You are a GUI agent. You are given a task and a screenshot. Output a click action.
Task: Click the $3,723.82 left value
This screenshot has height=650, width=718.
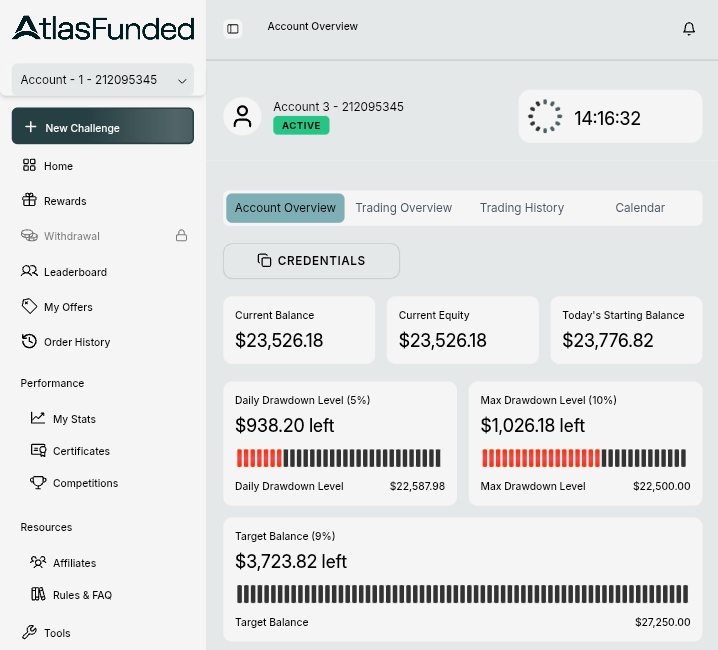291,562
